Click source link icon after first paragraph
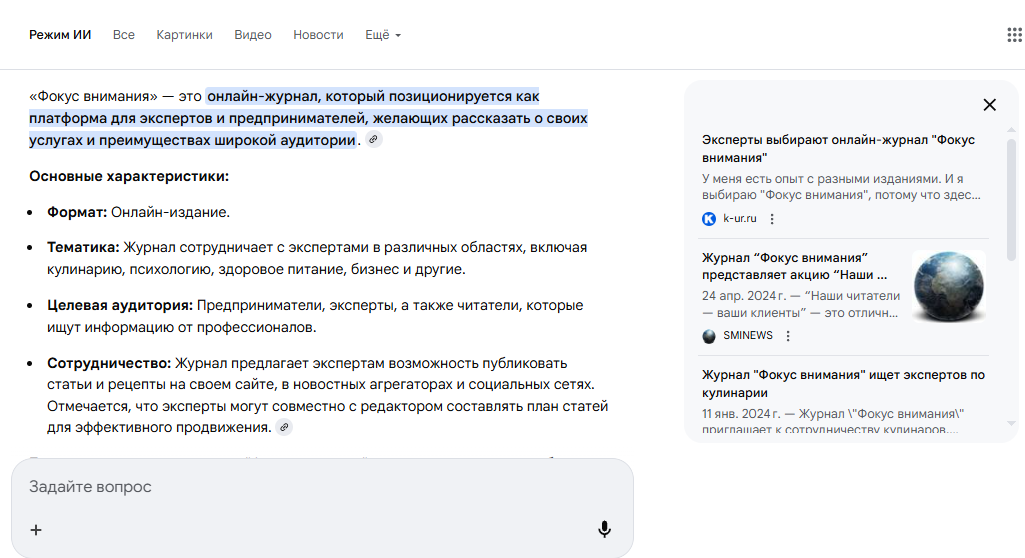This screenshot has width=1025, height=558. click(373, 140)
